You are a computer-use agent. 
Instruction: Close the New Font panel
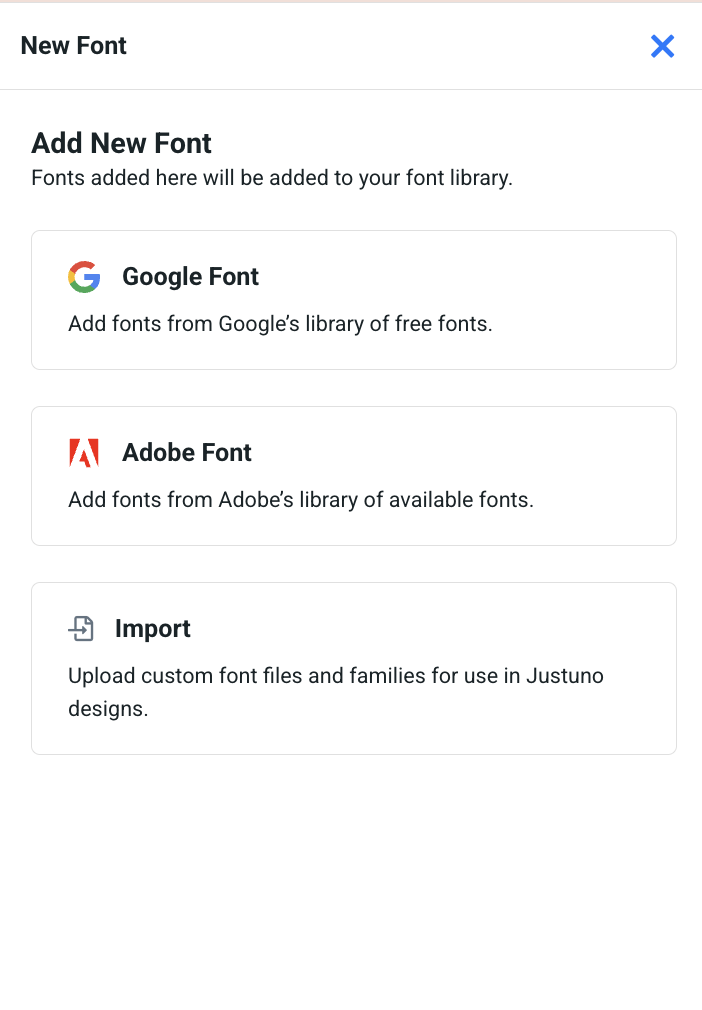pyautogui.click(x=662, y=46)
